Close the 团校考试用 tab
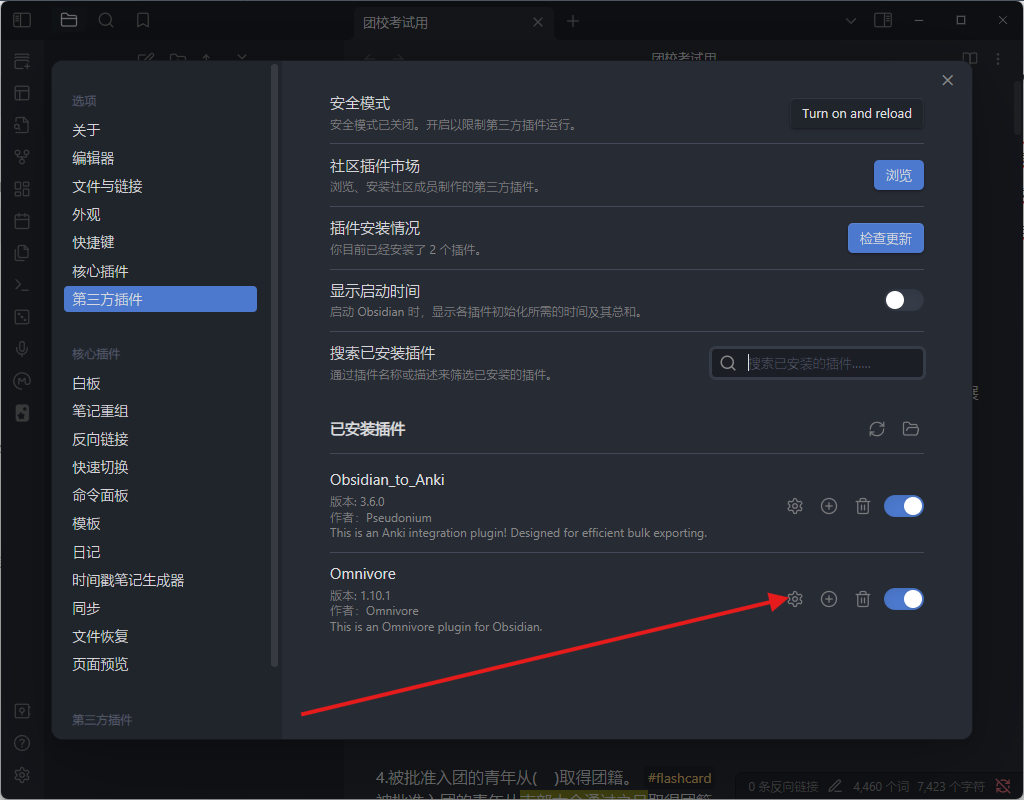 (538, 22)
